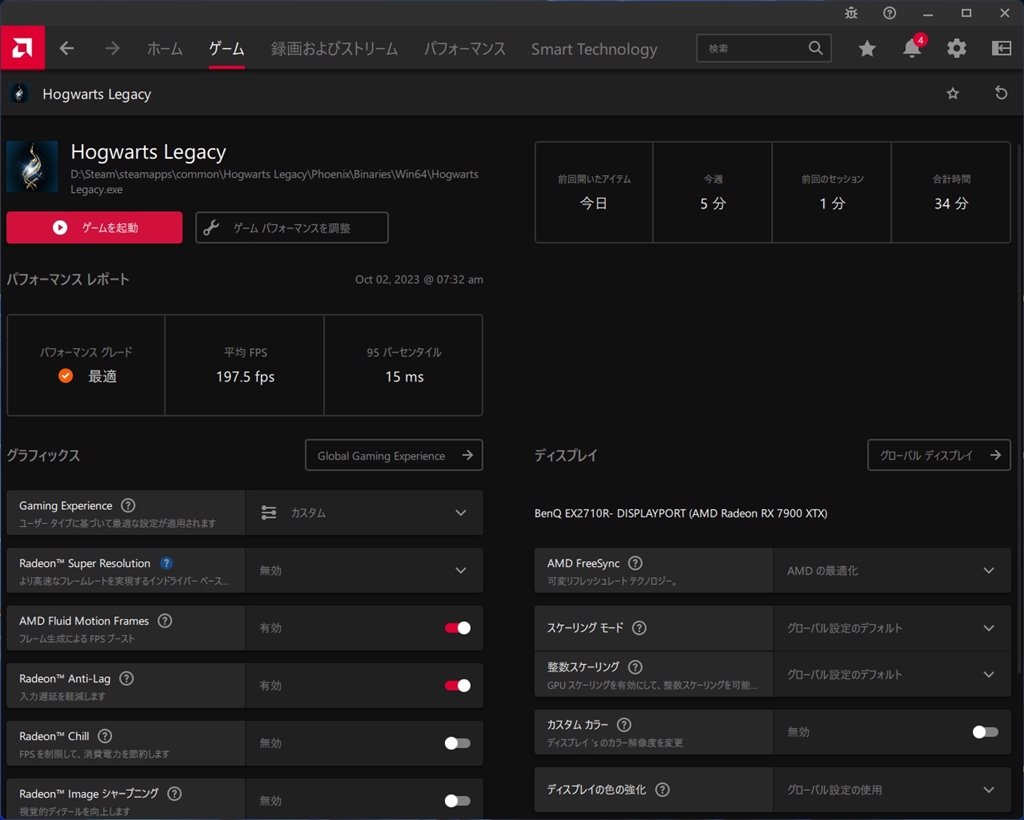The height and width of the screenshot is (820, 1024).
Task: Toggle the カスタム カラー switch on
Action: tap(985, 732)
